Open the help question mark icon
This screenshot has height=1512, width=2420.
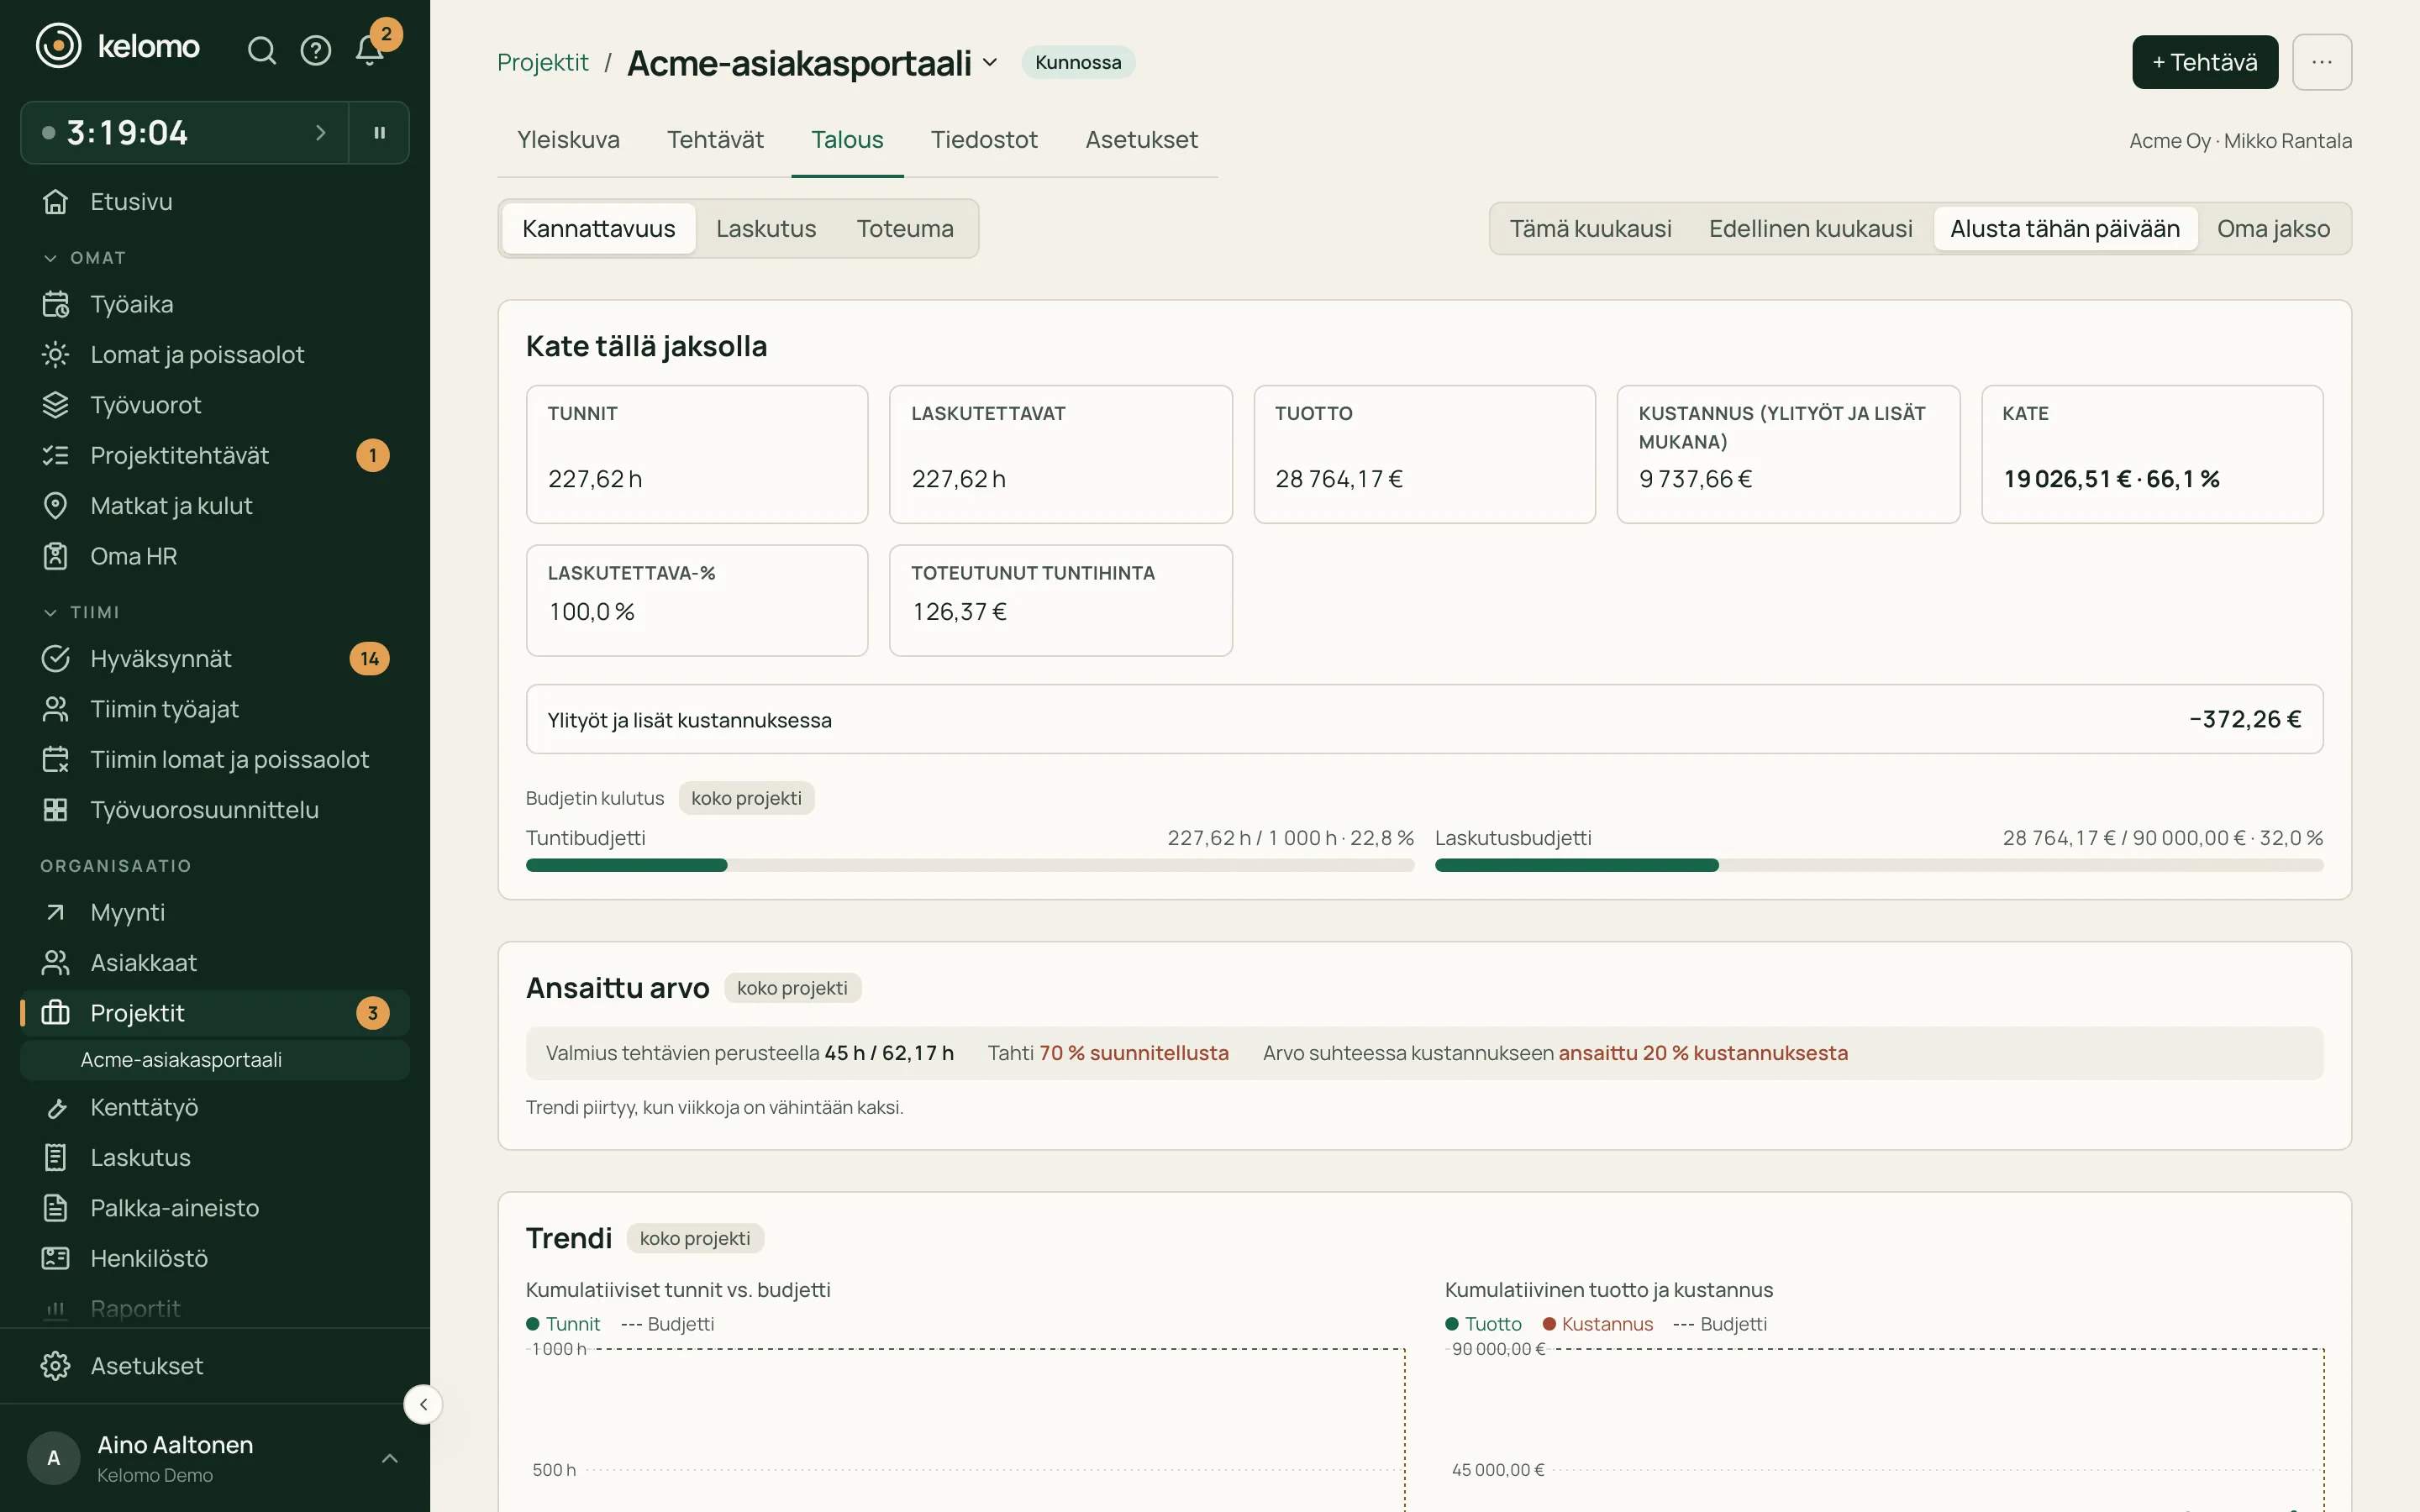pos(315,50)
